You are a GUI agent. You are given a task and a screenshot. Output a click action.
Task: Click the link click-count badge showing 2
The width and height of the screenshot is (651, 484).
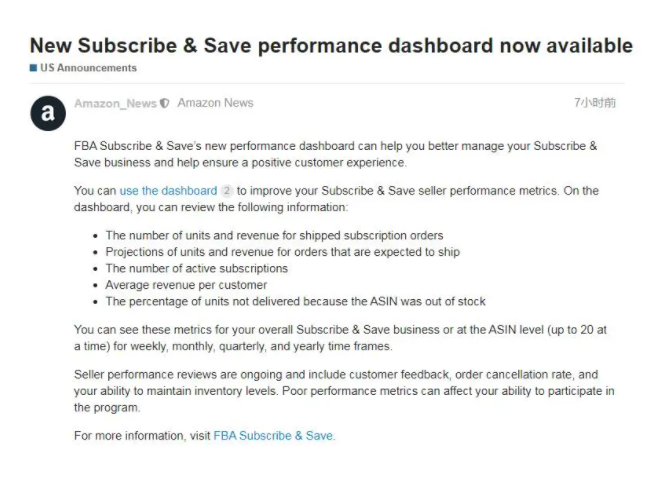226,191
